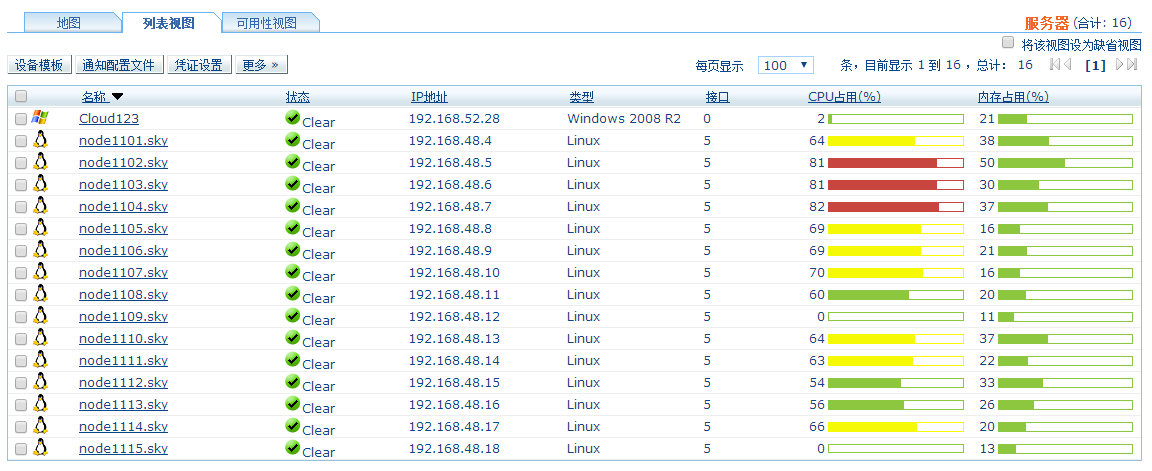Click the red CPU usage bar for node1104.sky
The width and height of the screenshot is (1152, 471).
click(883, 206)
